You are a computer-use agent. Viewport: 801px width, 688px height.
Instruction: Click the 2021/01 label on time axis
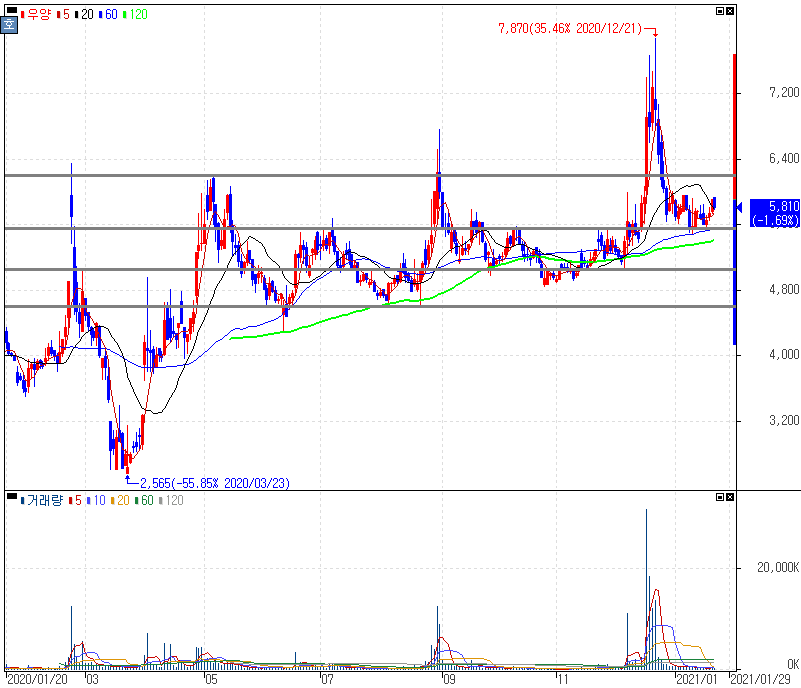(x=697, y=679)
